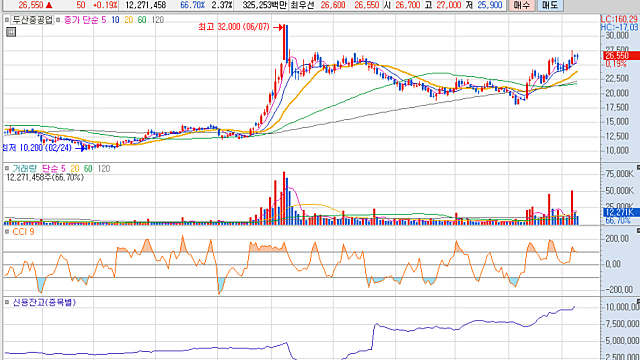Click the current price 26,550 in top bar
The width and height of the screenshot is (640, 360).
(31, 5)
